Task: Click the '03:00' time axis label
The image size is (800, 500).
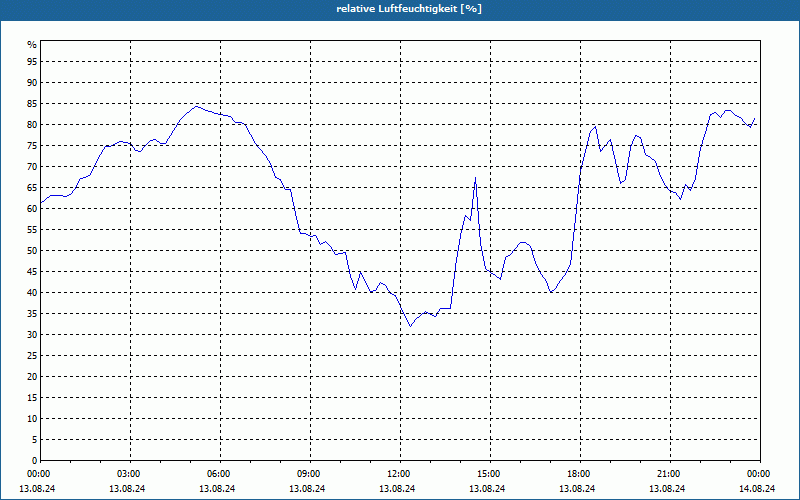Action: tap(128, 474)
